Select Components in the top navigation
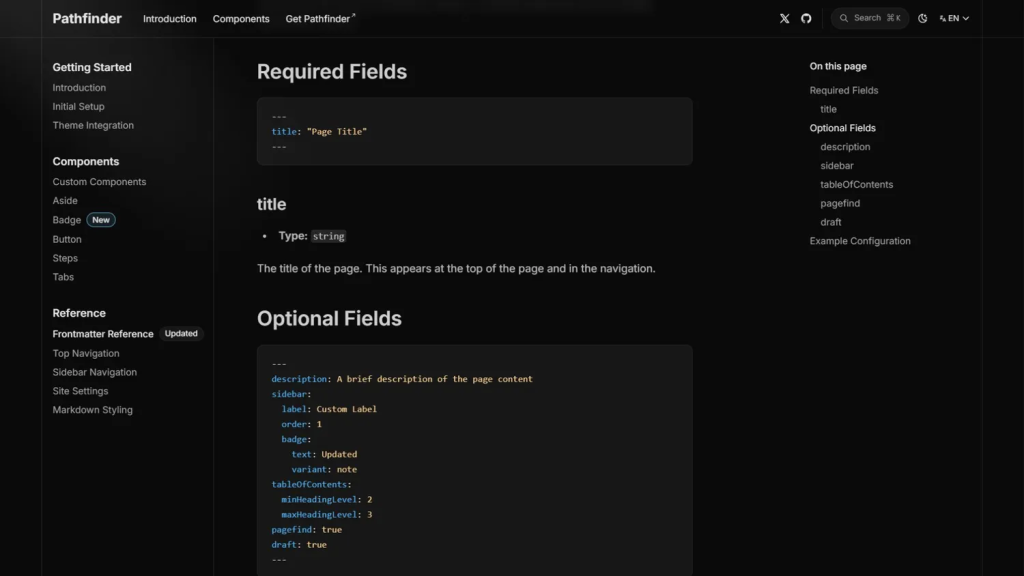 pyautogui.click(x=241, y=18)
